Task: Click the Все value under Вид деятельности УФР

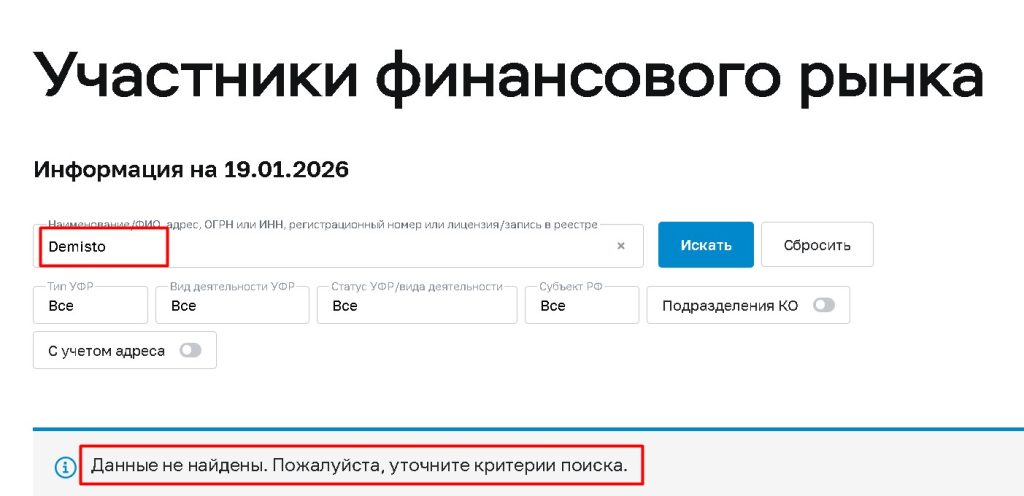Action: pos(184,306)
